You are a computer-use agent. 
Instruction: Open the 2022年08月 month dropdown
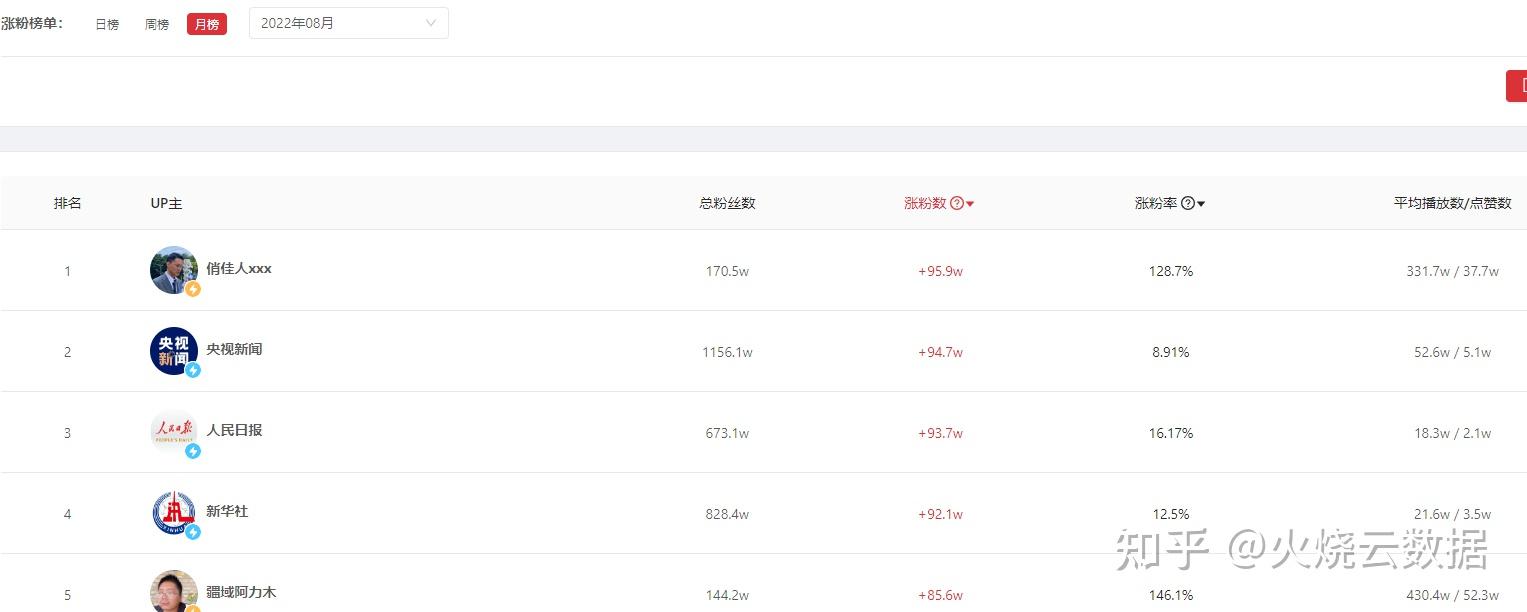click(348, 23)
